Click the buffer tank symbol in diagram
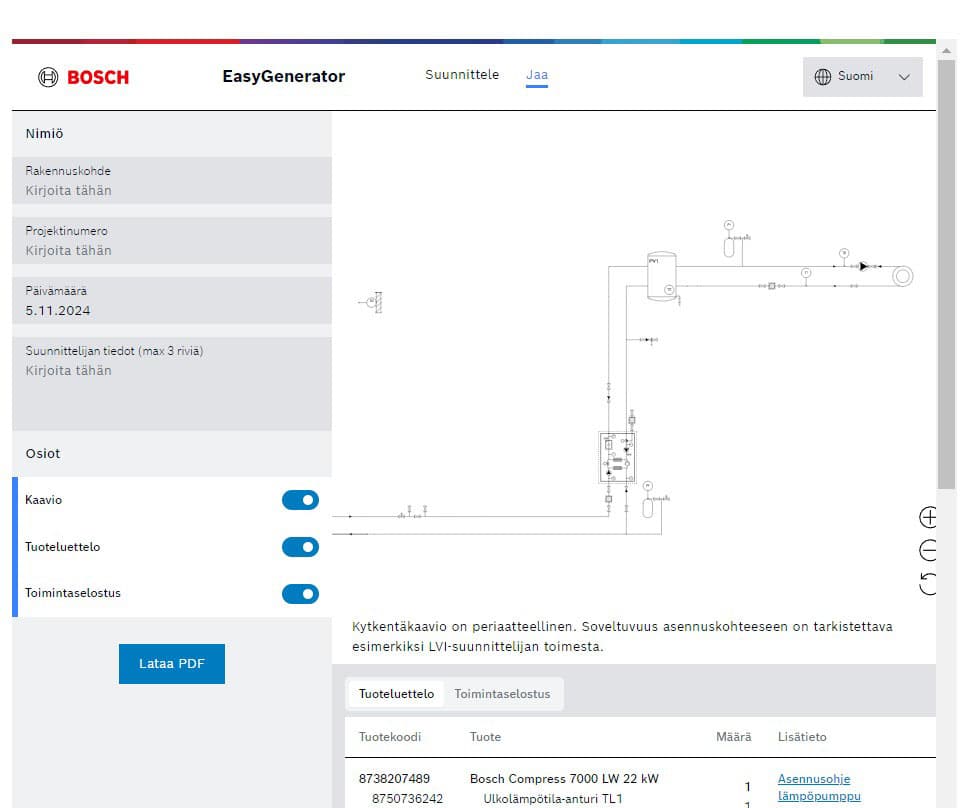This screenshot has width=972, height=808. [661, 276]
